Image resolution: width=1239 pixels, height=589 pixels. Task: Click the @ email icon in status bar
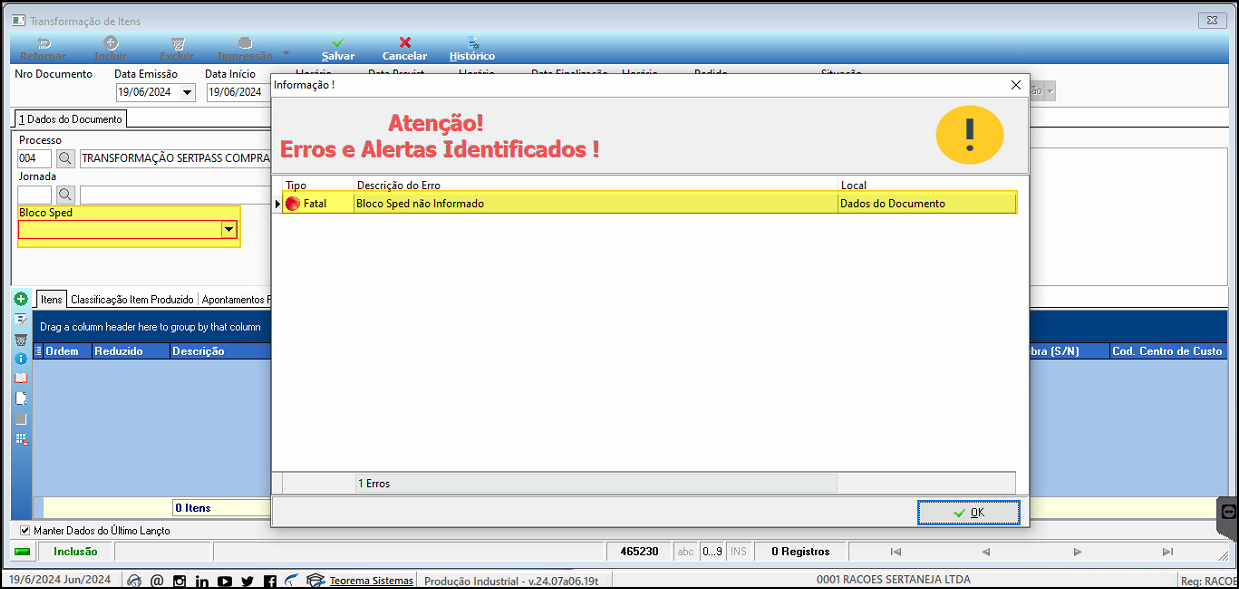157,580
